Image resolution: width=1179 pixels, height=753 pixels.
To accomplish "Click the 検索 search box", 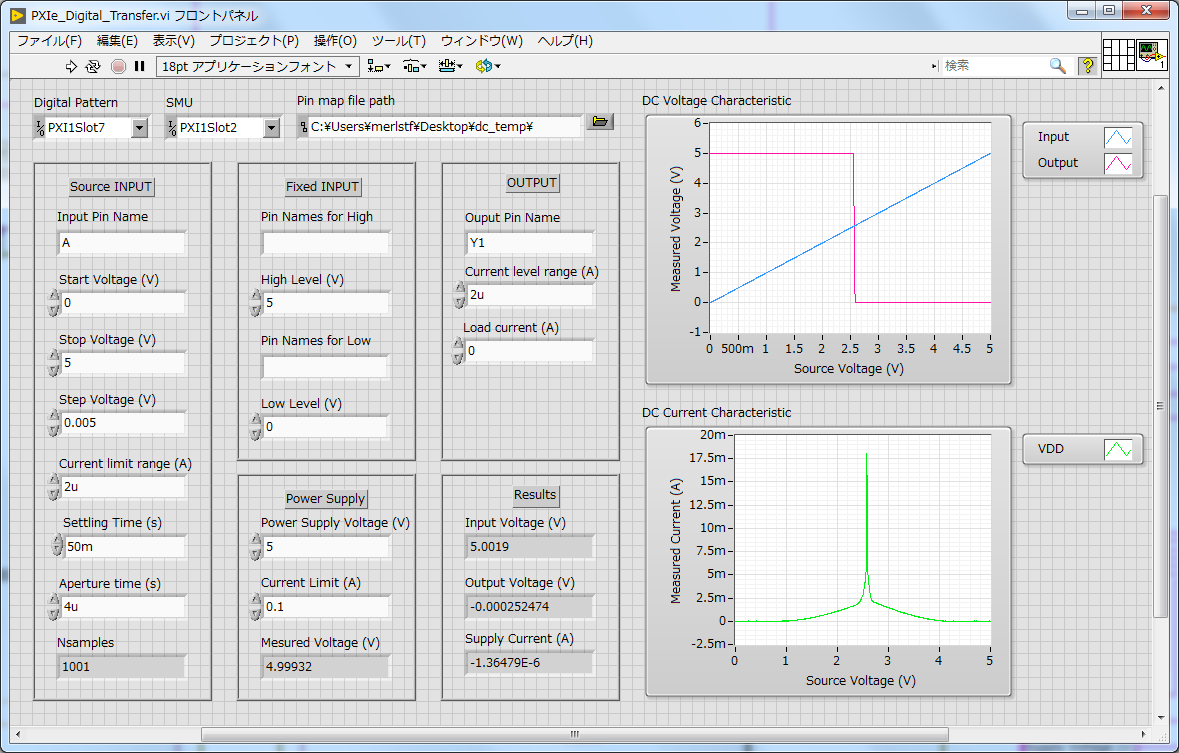I will (994, 66).
